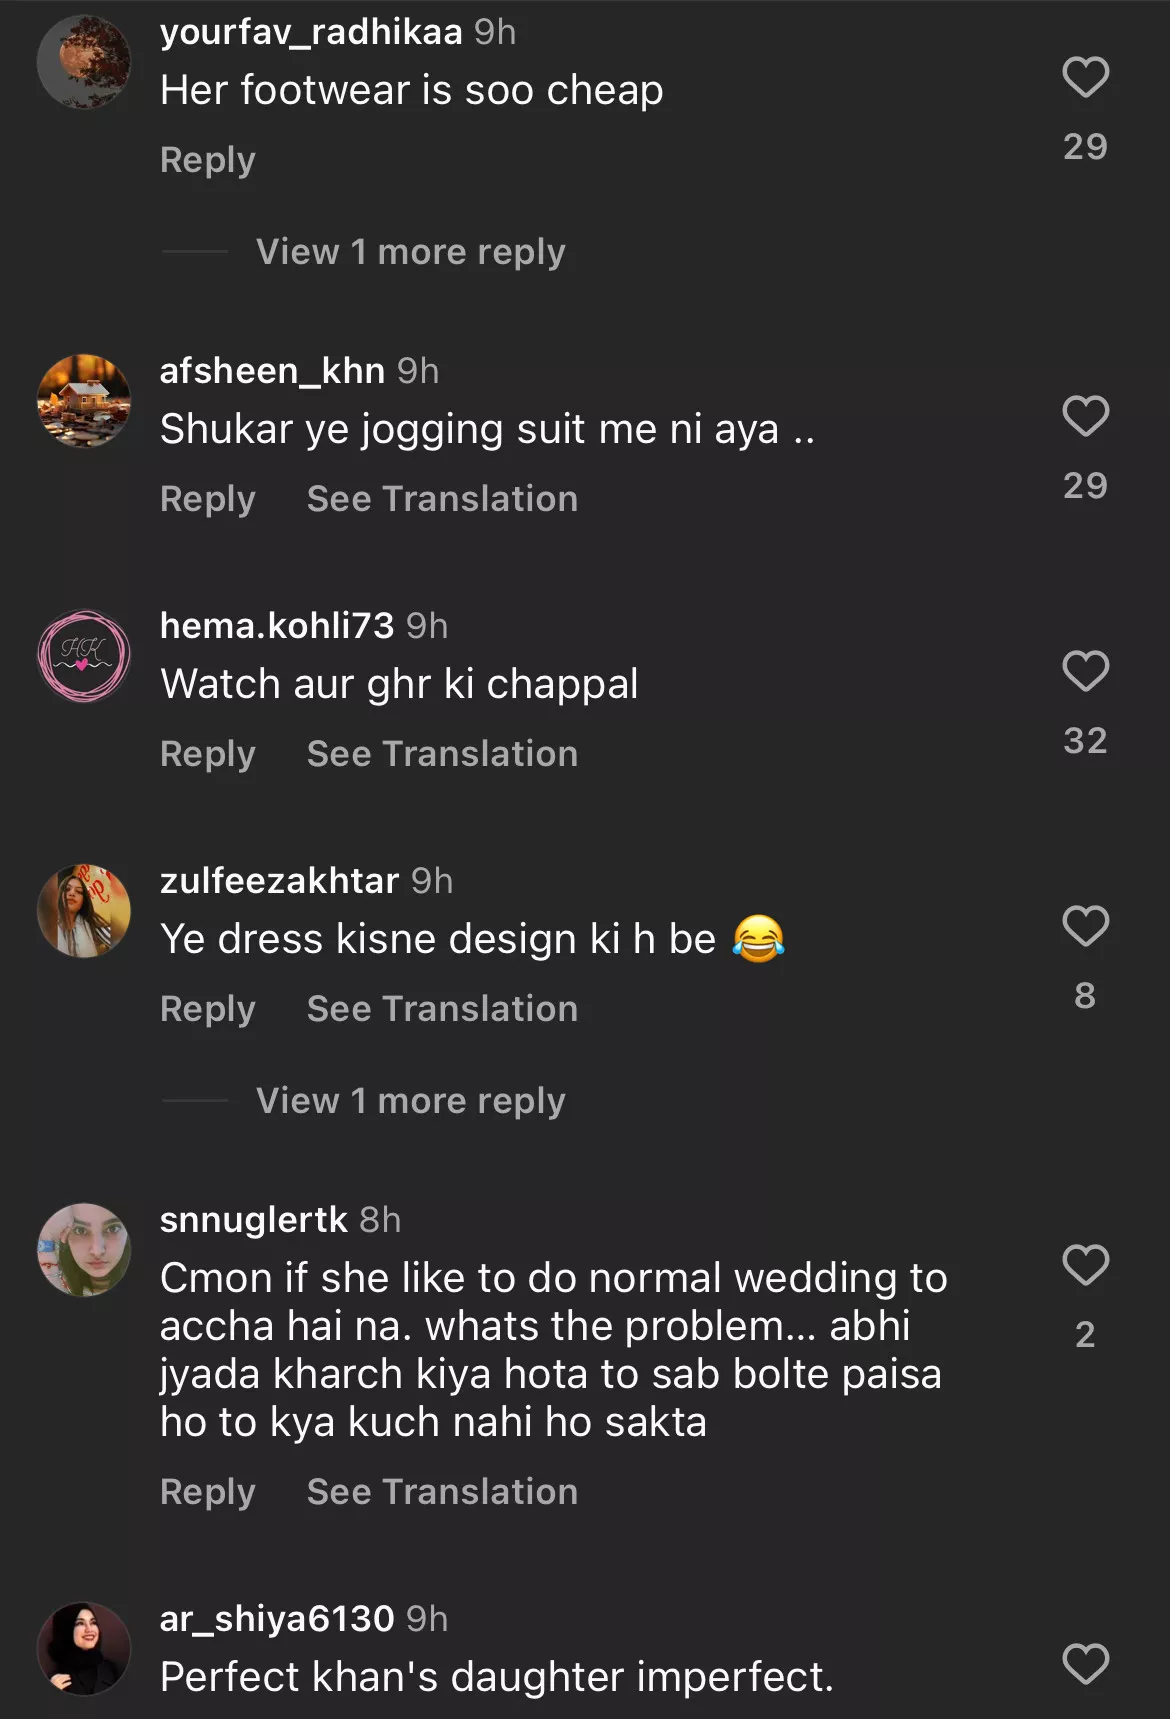
Task: Reply to hema.kohli73's comment
Action: coord(208,754)
